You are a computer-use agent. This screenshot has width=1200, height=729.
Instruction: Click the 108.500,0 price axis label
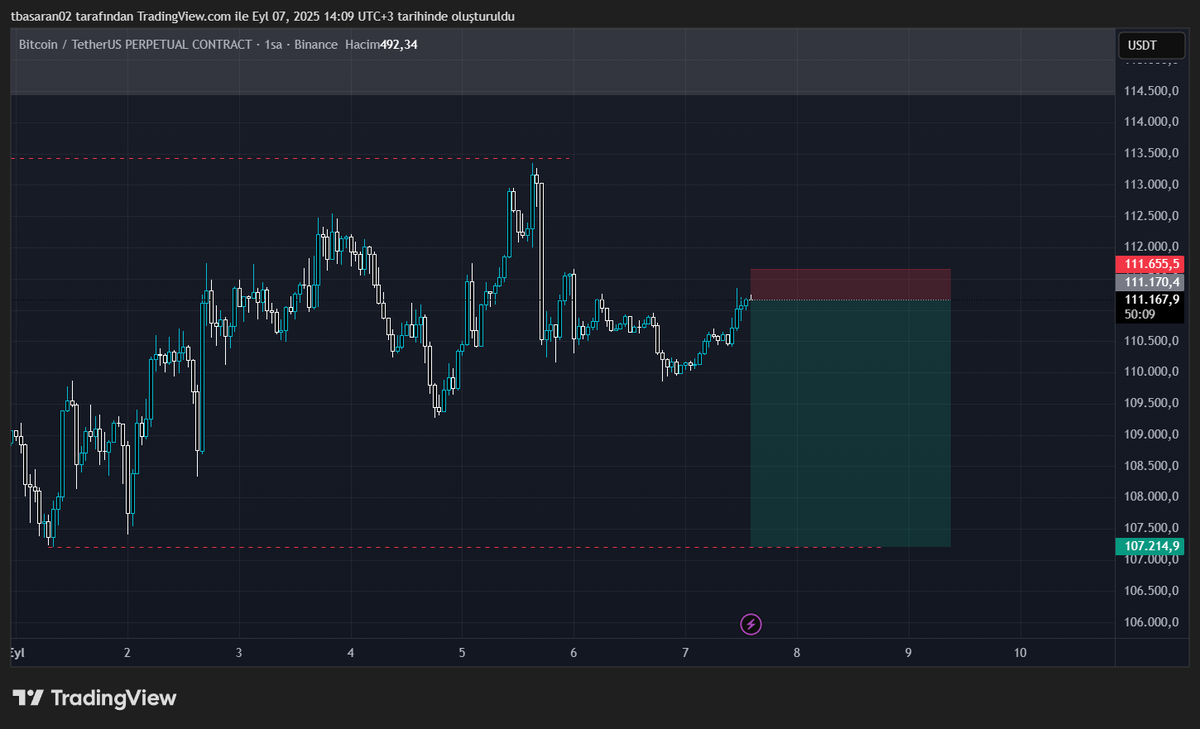[x=1153, y=466]
